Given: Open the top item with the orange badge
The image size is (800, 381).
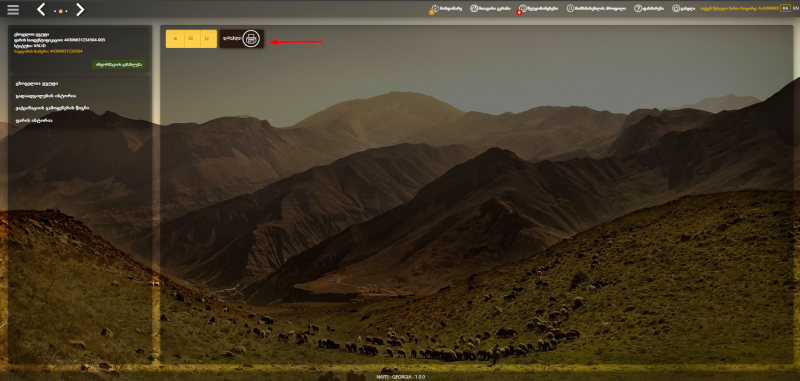Looking at the screenshot, I should tap(446, 9).
